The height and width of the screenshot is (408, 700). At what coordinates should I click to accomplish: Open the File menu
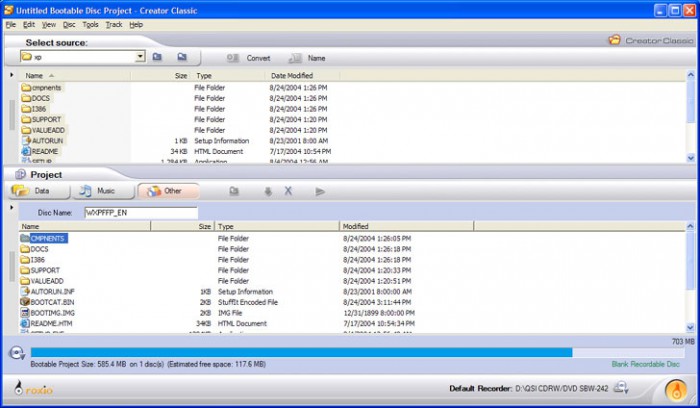11,25
